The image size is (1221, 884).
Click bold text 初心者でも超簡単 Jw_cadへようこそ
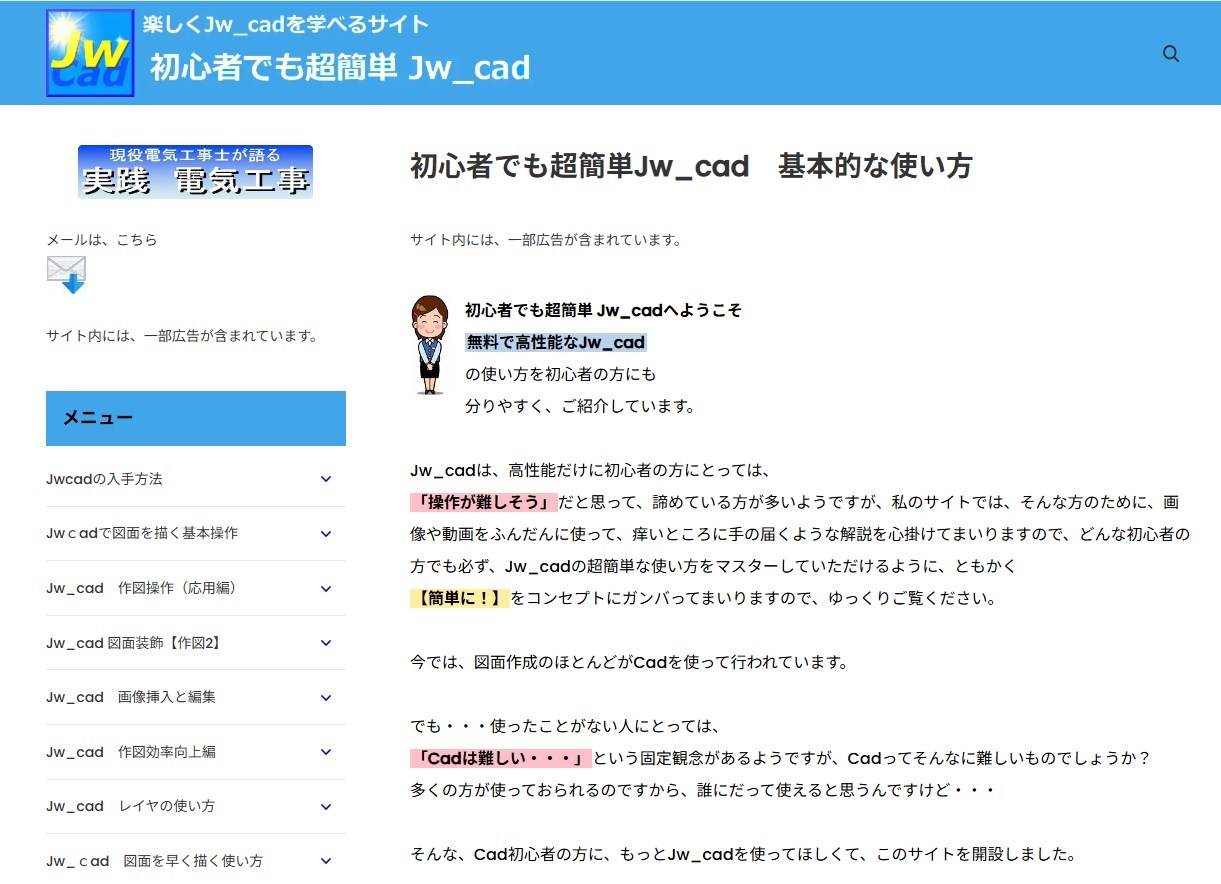coord(604,310)
